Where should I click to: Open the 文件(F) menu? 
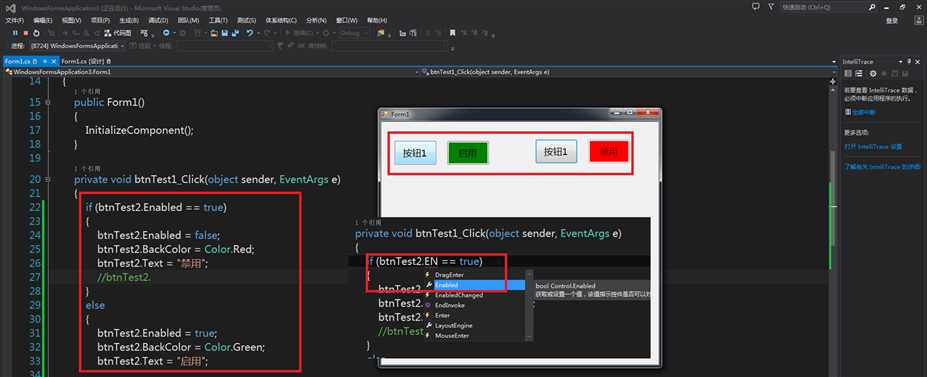point(14,20)
